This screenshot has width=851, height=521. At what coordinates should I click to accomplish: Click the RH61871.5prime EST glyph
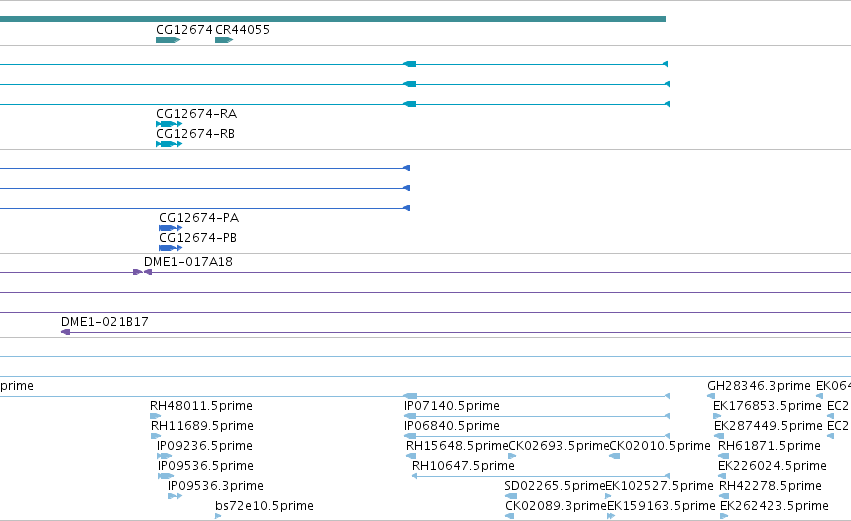[723, 456]
